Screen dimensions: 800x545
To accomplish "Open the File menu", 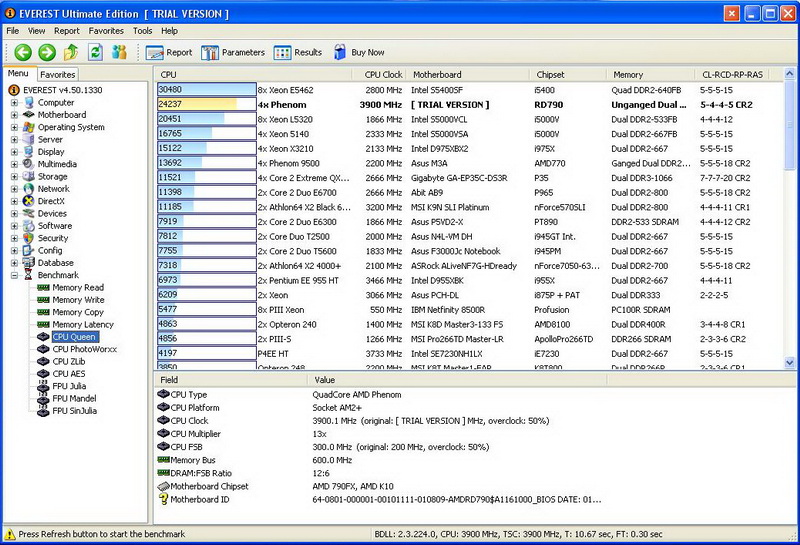I will [x=12, y=31].
